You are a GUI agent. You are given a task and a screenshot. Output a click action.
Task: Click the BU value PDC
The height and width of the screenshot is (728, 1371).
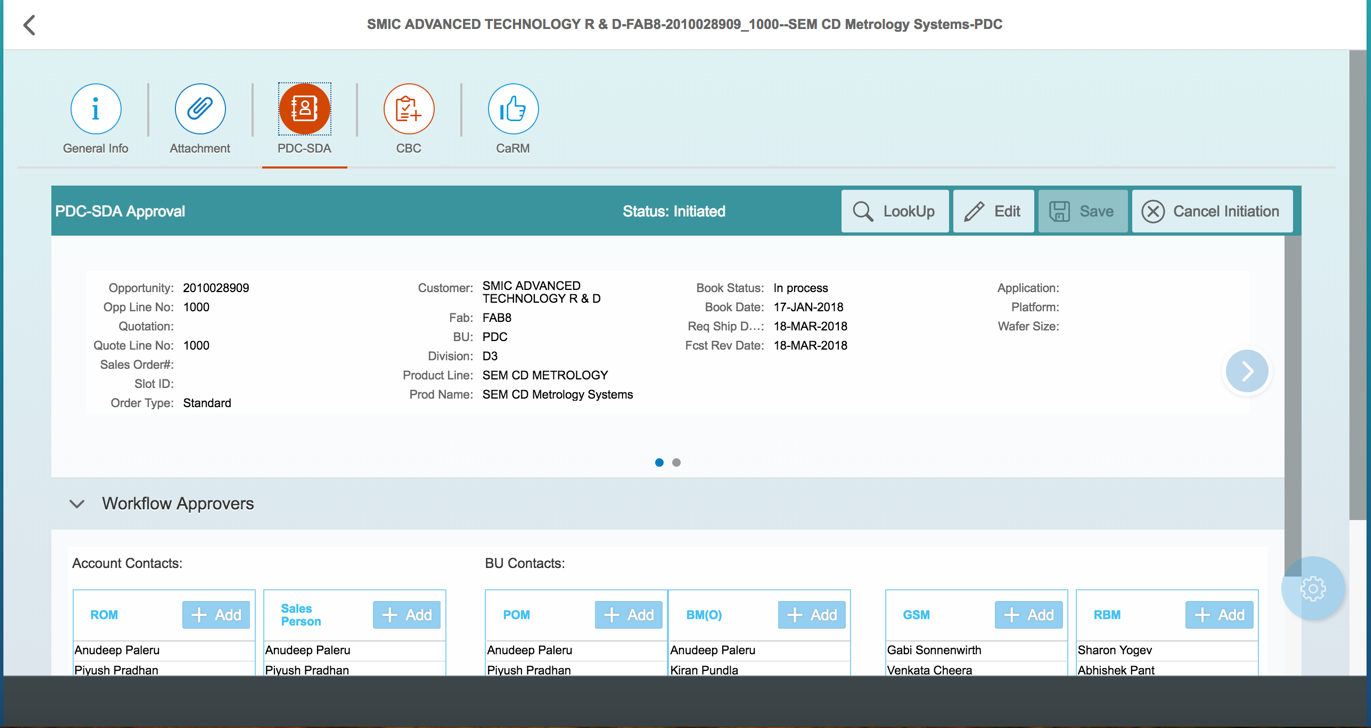pyautogui.click(x=495, y=337)
